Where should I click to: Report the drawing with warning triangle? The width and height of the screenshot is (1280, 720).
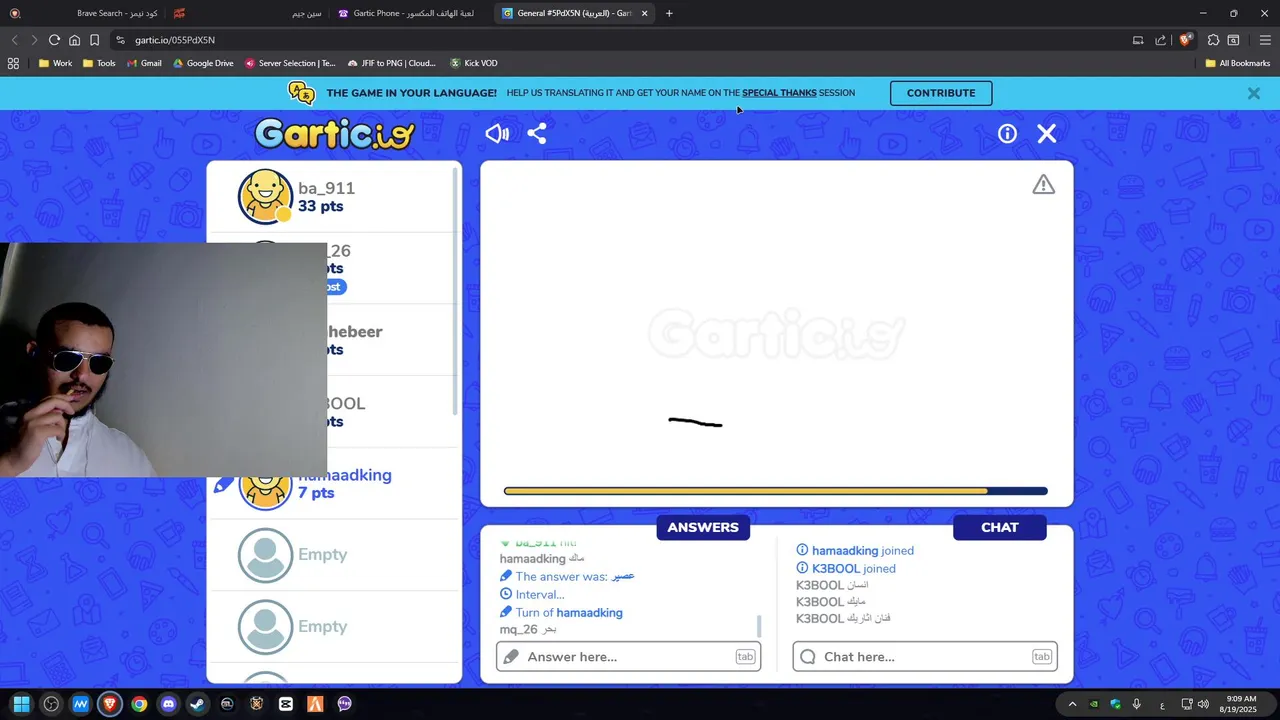(x=1043, y=185)
